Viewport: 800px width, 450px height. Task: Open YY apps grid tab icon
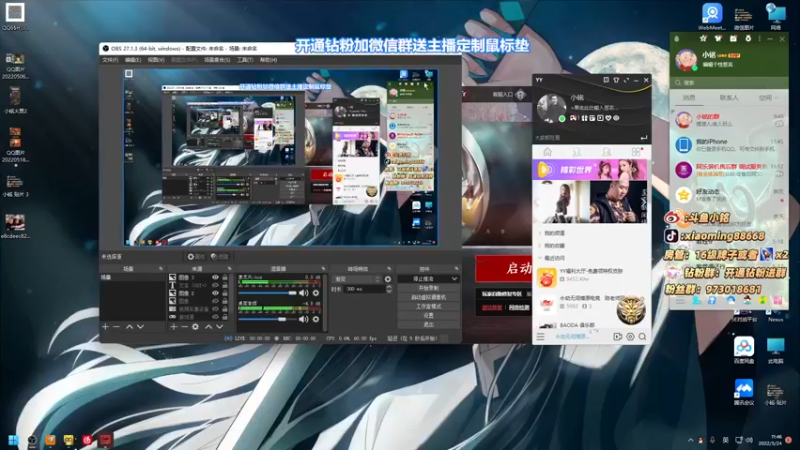tap(636, 152)
